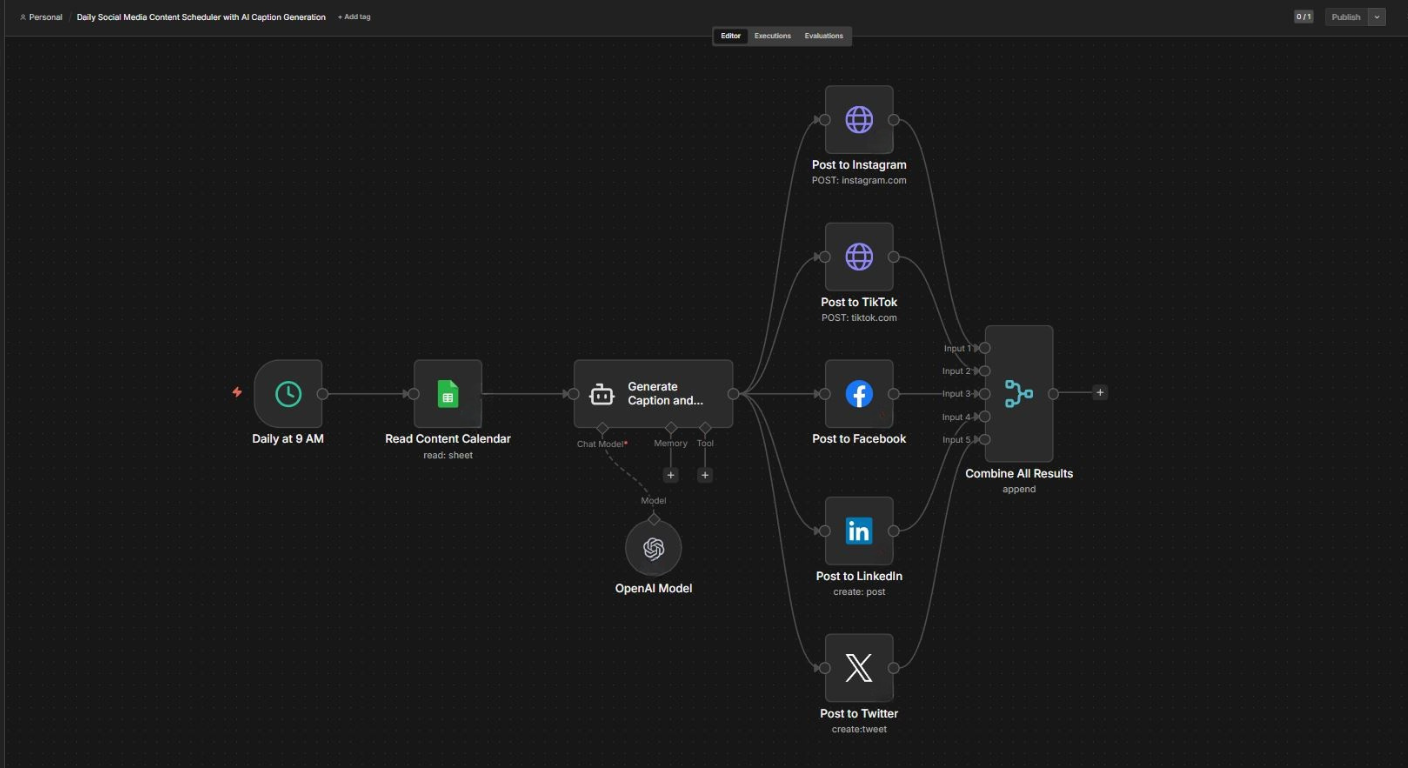The height and width of the screenshot is (768, 1408).
Task: Open the Daily at 9 AM schedule trigger node
Action: pos(286,394)
